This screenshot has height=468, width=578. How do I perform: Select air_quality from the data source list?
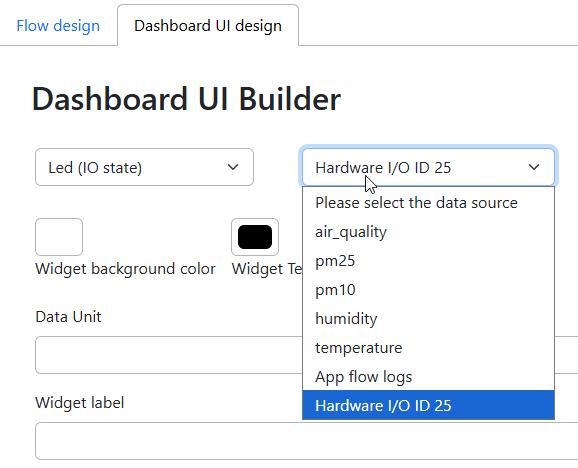coord(428,232)
